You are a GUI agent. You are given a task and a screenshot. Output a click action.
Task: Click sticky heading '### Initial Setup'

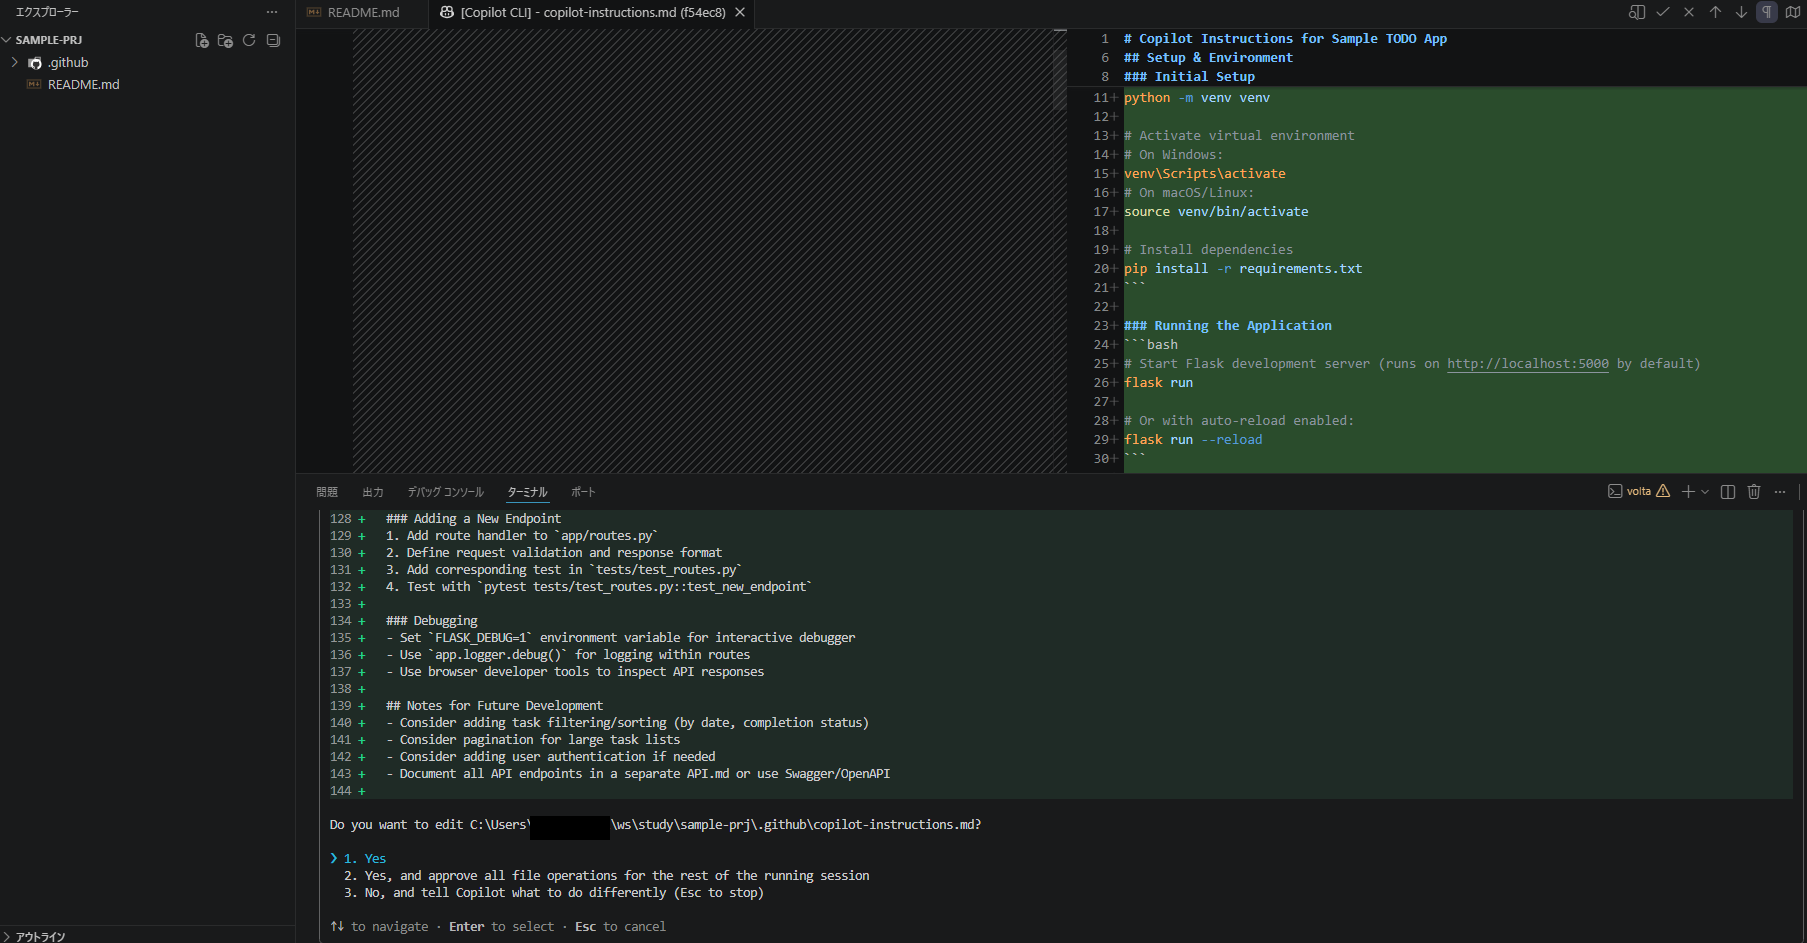[x=1189, y=77]
